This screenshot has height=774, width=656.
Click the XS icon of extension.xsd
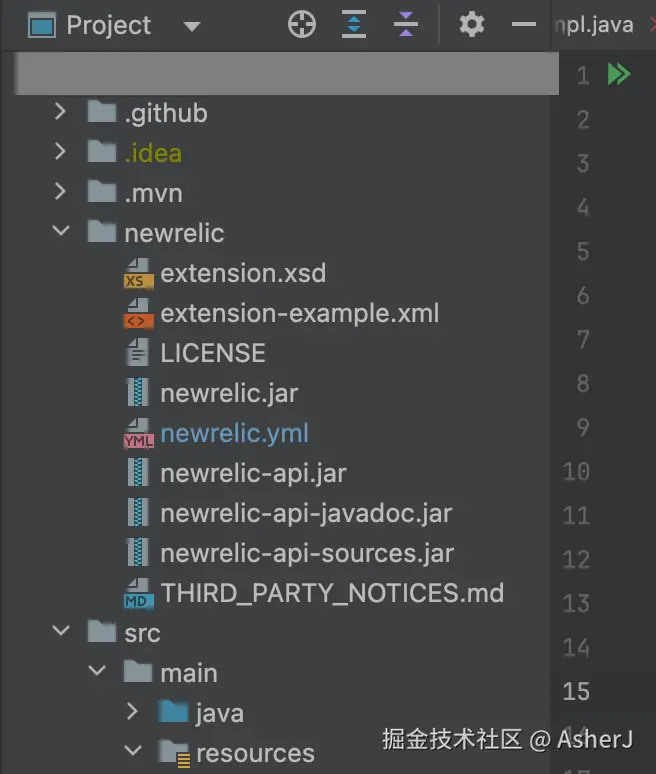coord(138,273)
